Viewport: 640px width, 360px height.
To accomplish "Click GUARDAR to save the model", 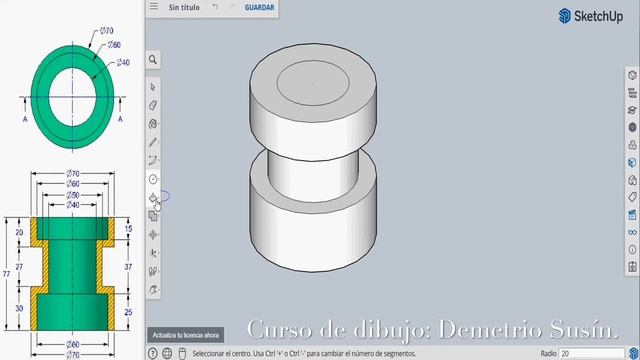I will (x=259, y=7).
